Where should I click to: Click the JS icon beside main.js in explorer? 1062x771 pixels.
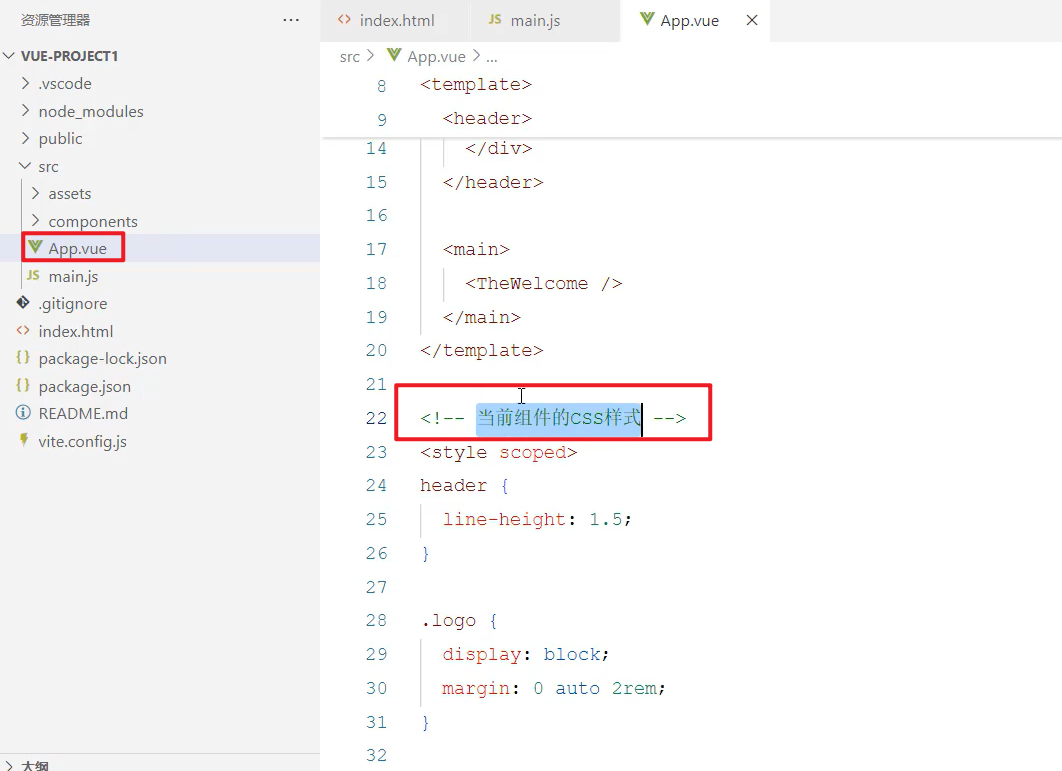pos(33,276)
